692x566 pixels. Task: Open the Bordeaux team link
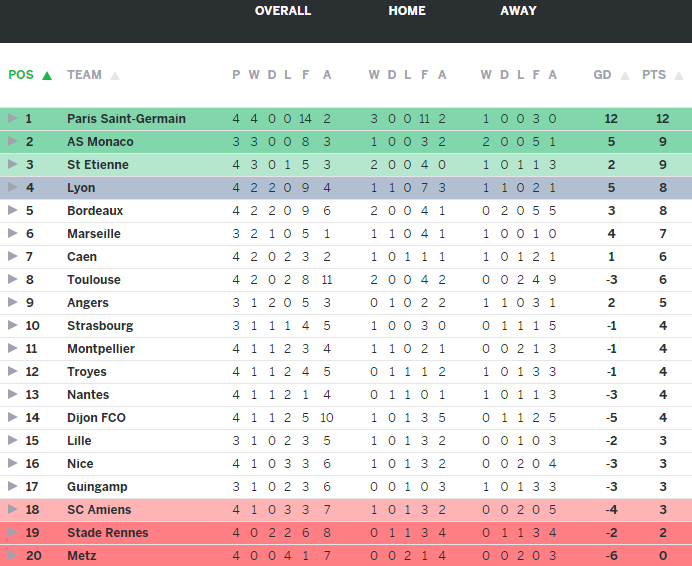(95, 210)
